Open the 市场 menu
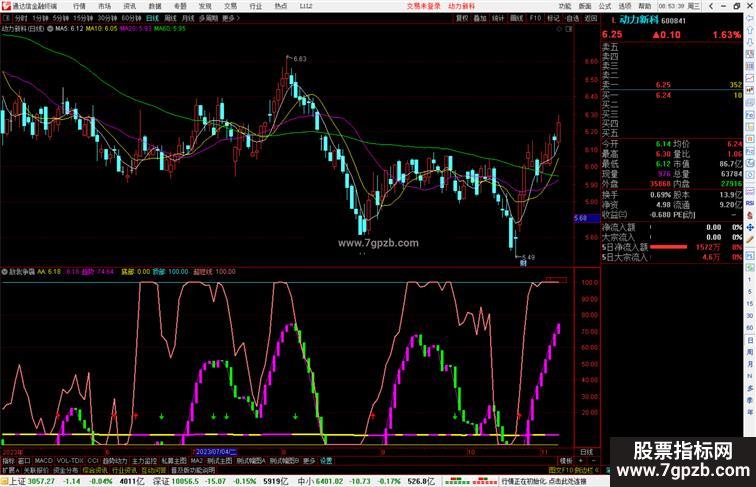Screen dimensions: 756x487 click(104, 6)
